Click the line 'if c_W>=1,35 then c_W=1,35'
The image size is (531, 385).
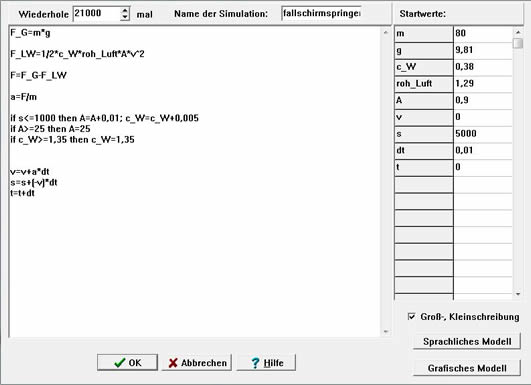pyautogui.click(x=72, y=140)
